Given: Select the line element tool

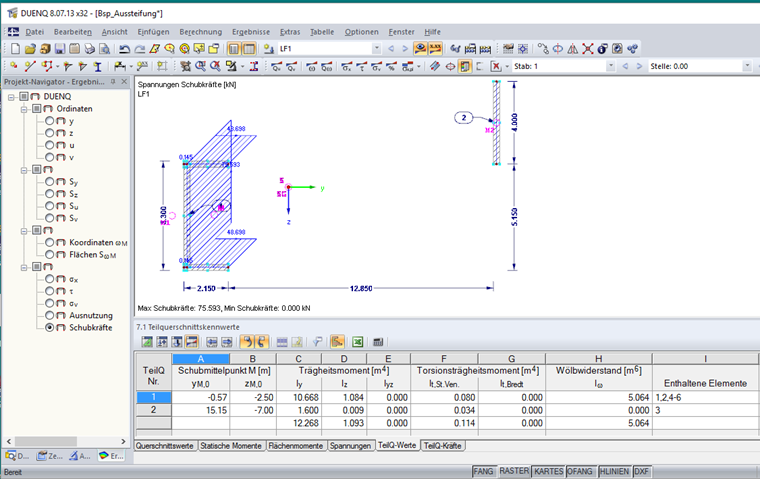Looking at the screenshot, I should coord(30,66).
